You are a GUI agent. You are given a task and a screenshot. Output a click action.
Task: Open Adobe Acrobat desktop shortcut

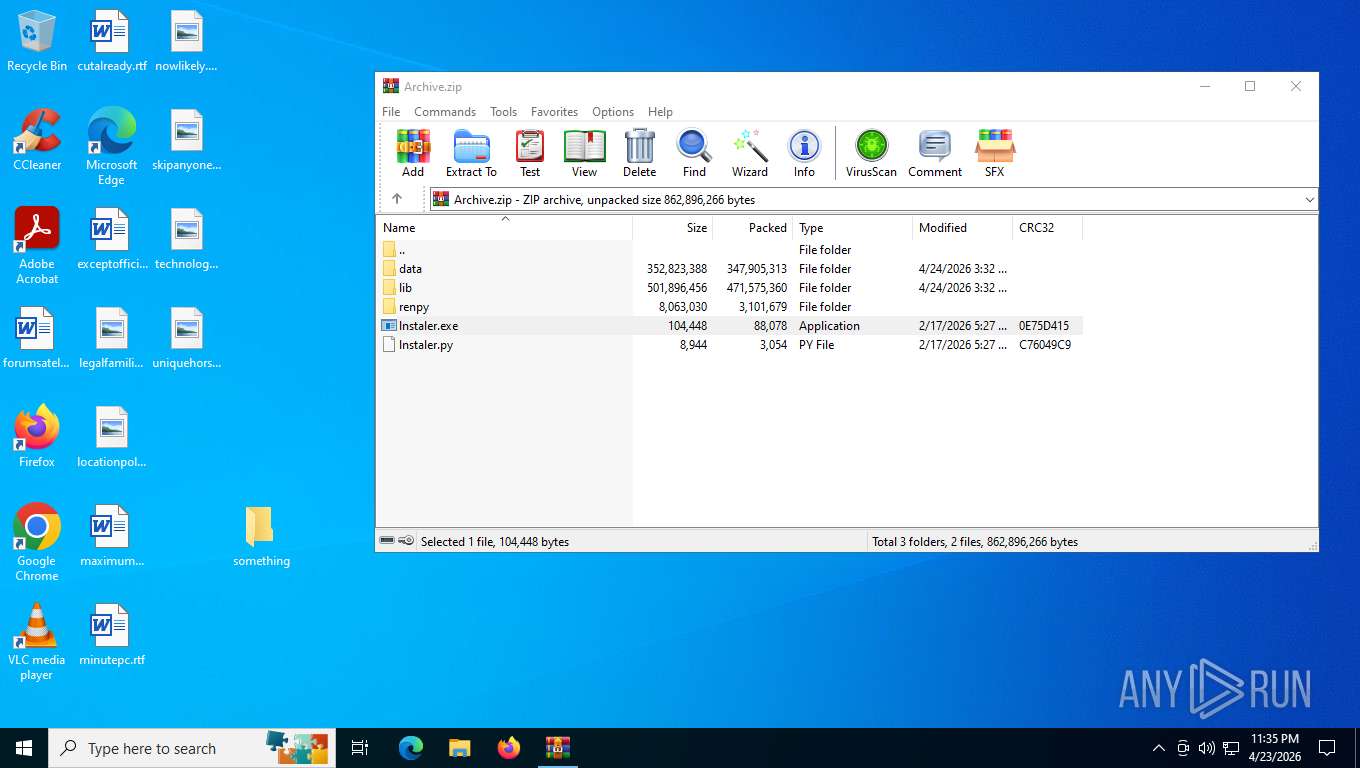[x=37, y=246]
